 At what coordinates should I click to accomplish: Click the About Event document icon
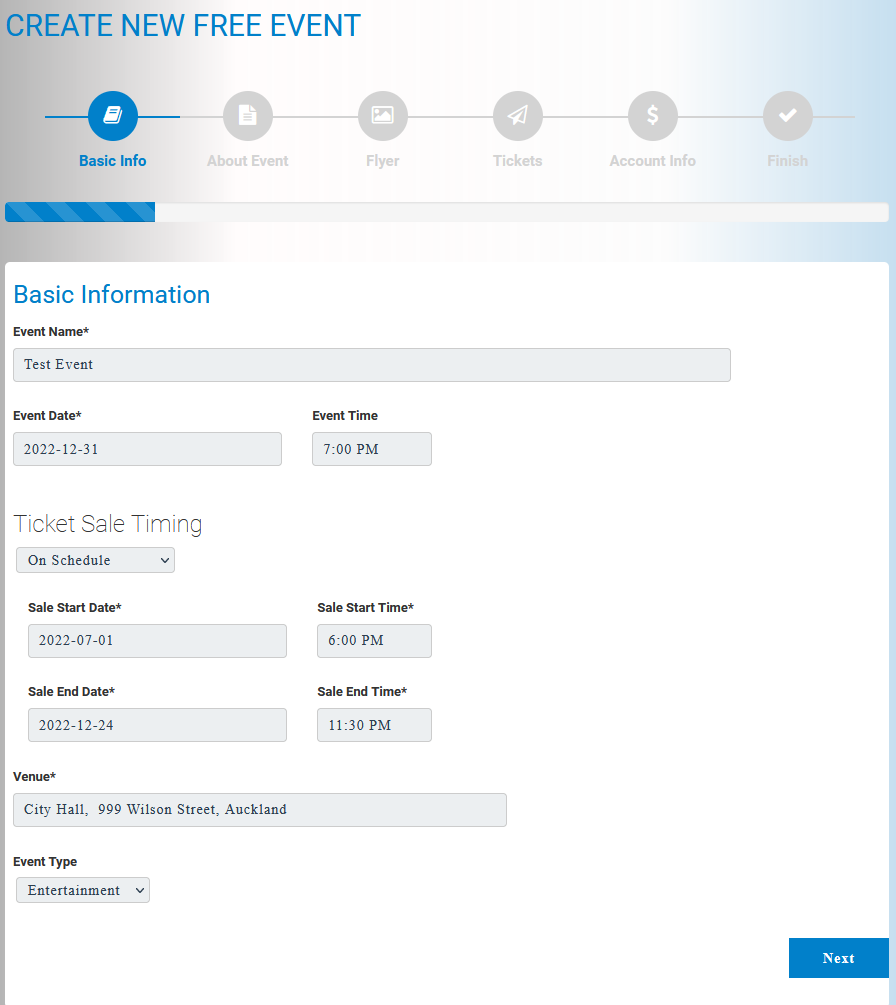(247, 116)
